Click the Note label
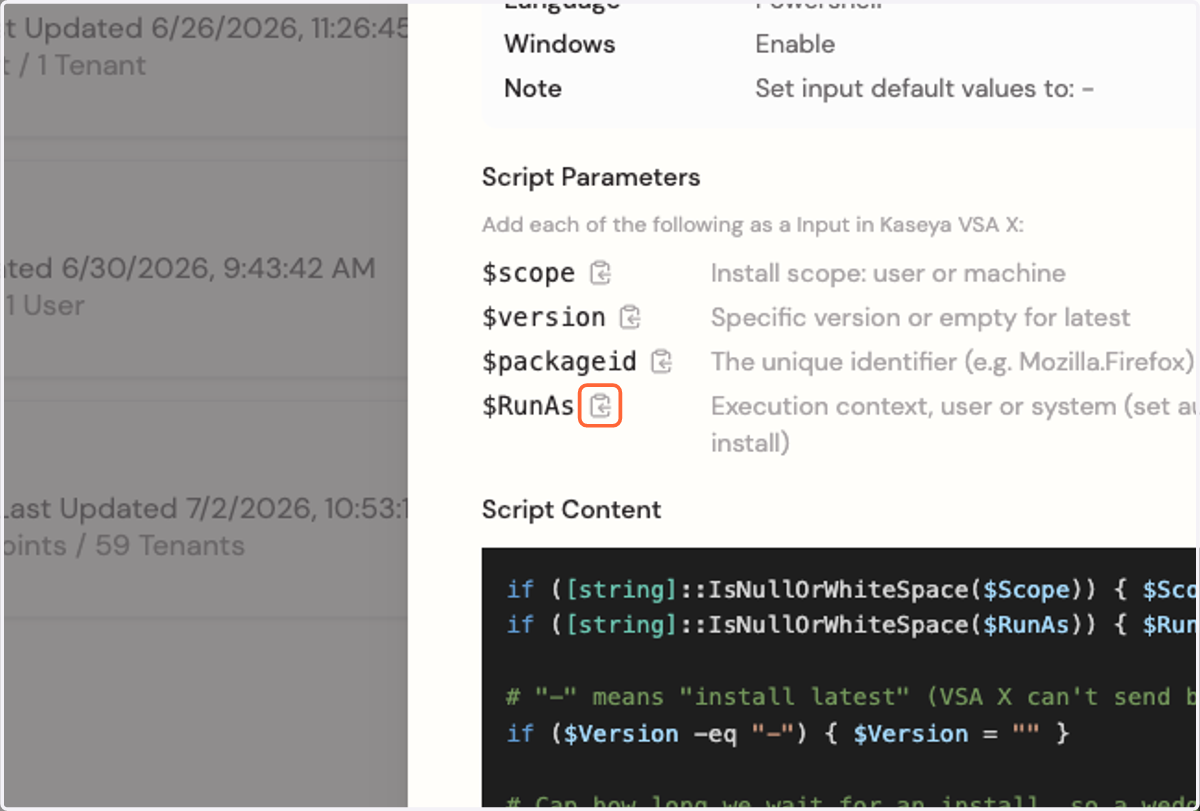 pyautogui.click(x=532, y=88)
